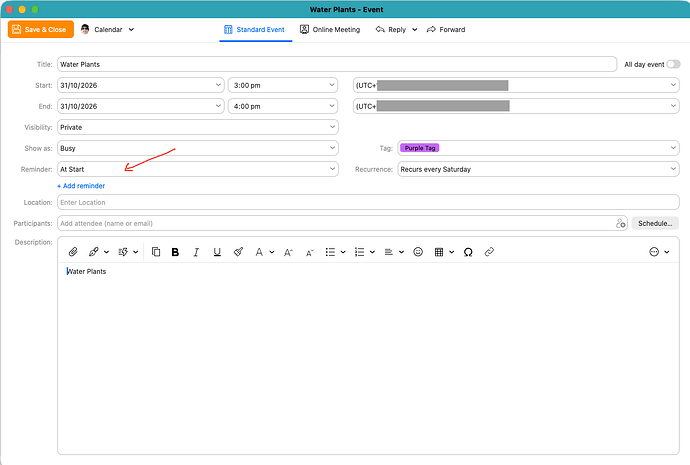Click the text alignment icon
Screen dimensions: 690x465
[x=389, y=252]
